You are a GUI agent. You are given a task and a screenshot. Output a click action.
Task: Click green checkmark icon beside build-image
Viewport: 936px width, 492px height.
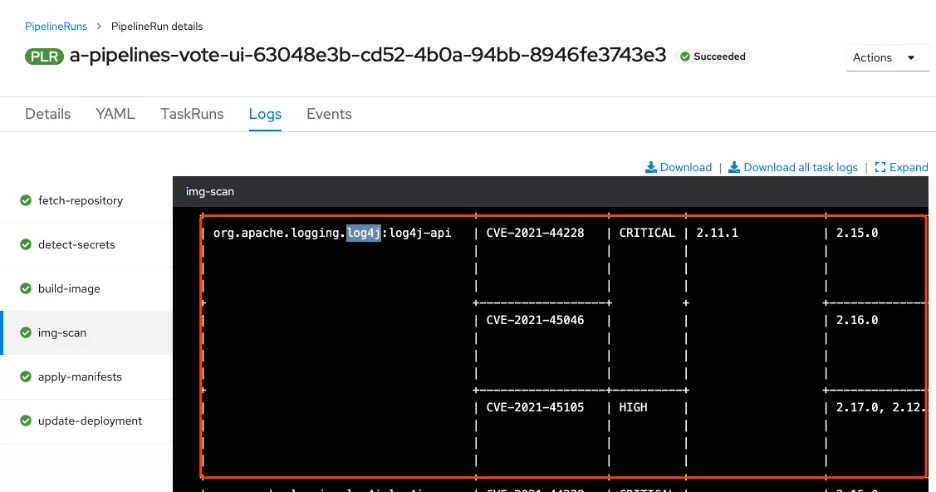click(26, 288)
